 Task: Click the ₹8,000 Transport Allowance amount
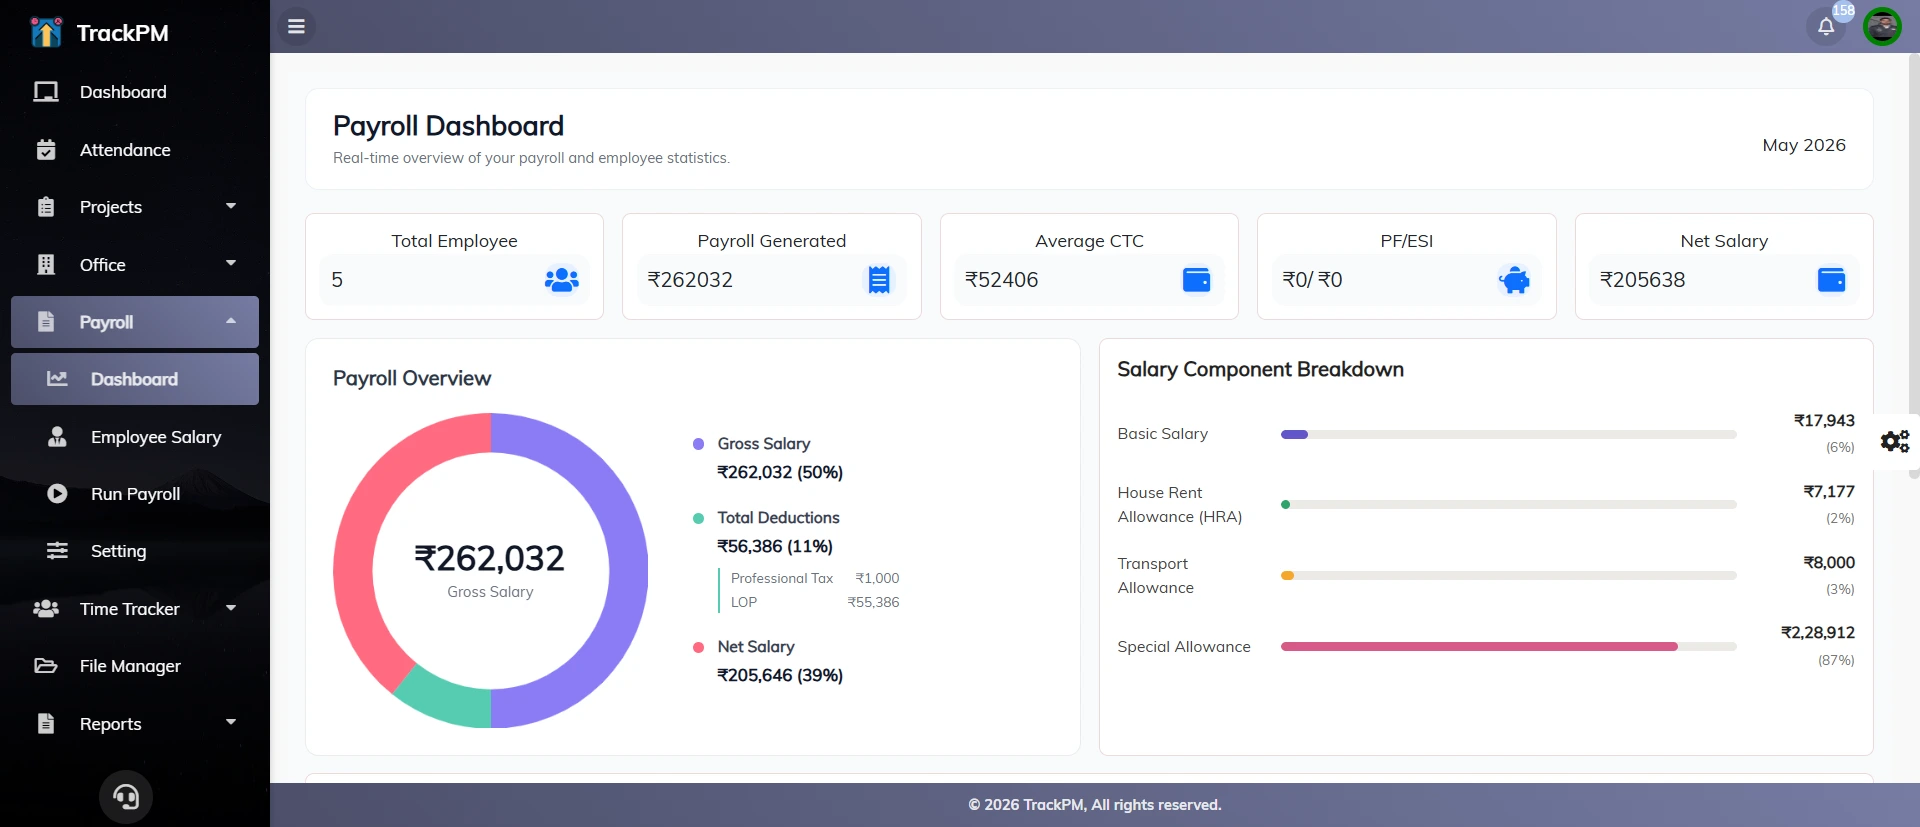point(1829,563)
